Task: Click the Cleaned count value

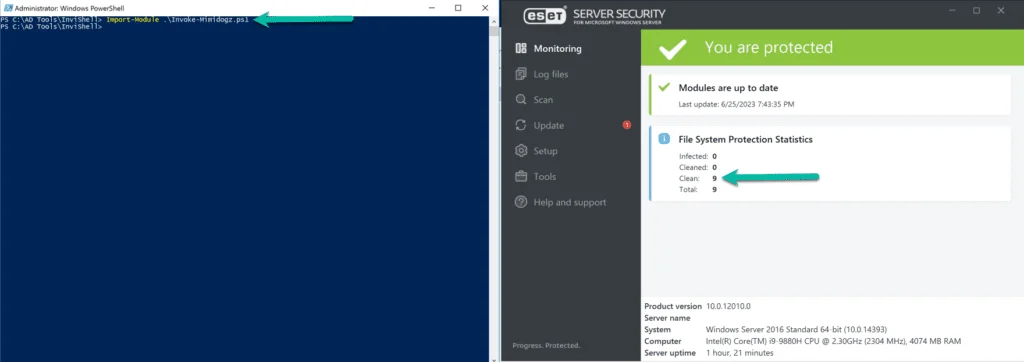Action: (714, 167)
